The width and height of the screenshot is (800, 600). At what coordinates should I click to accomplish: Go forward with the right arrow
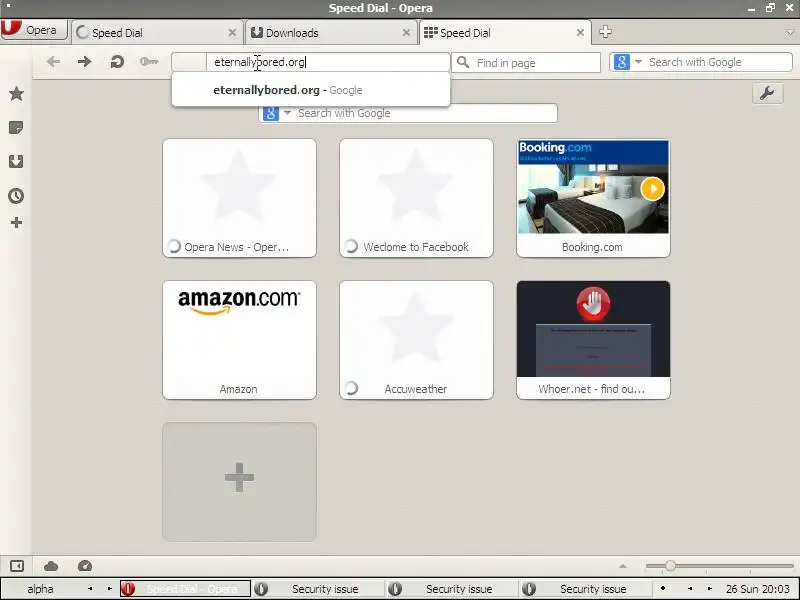pyautogui.click(x=85, y=62)
